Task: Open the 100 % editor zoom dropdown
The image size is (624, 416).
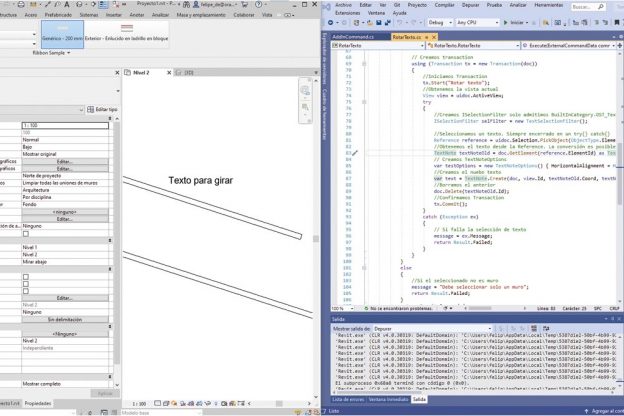Action: [342, 308]
